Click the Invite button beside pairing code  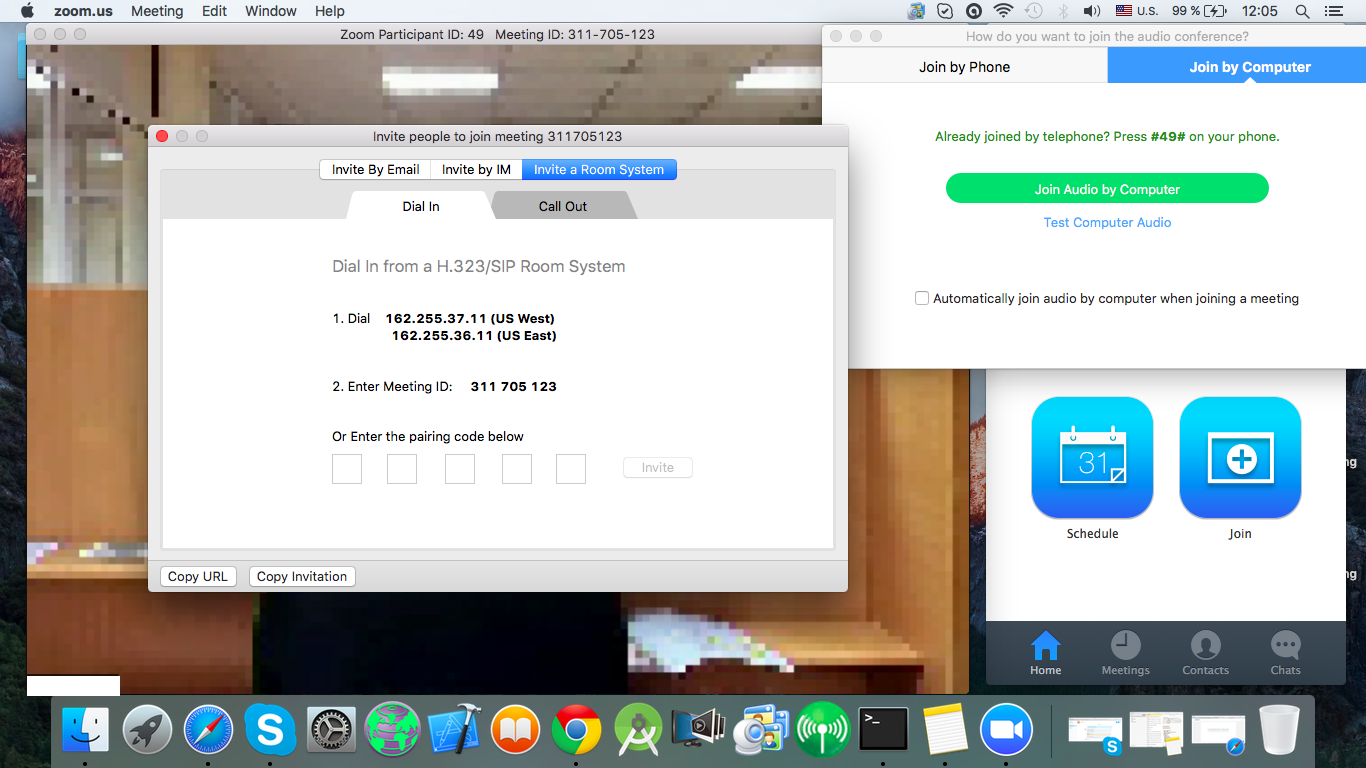(658, 468)
